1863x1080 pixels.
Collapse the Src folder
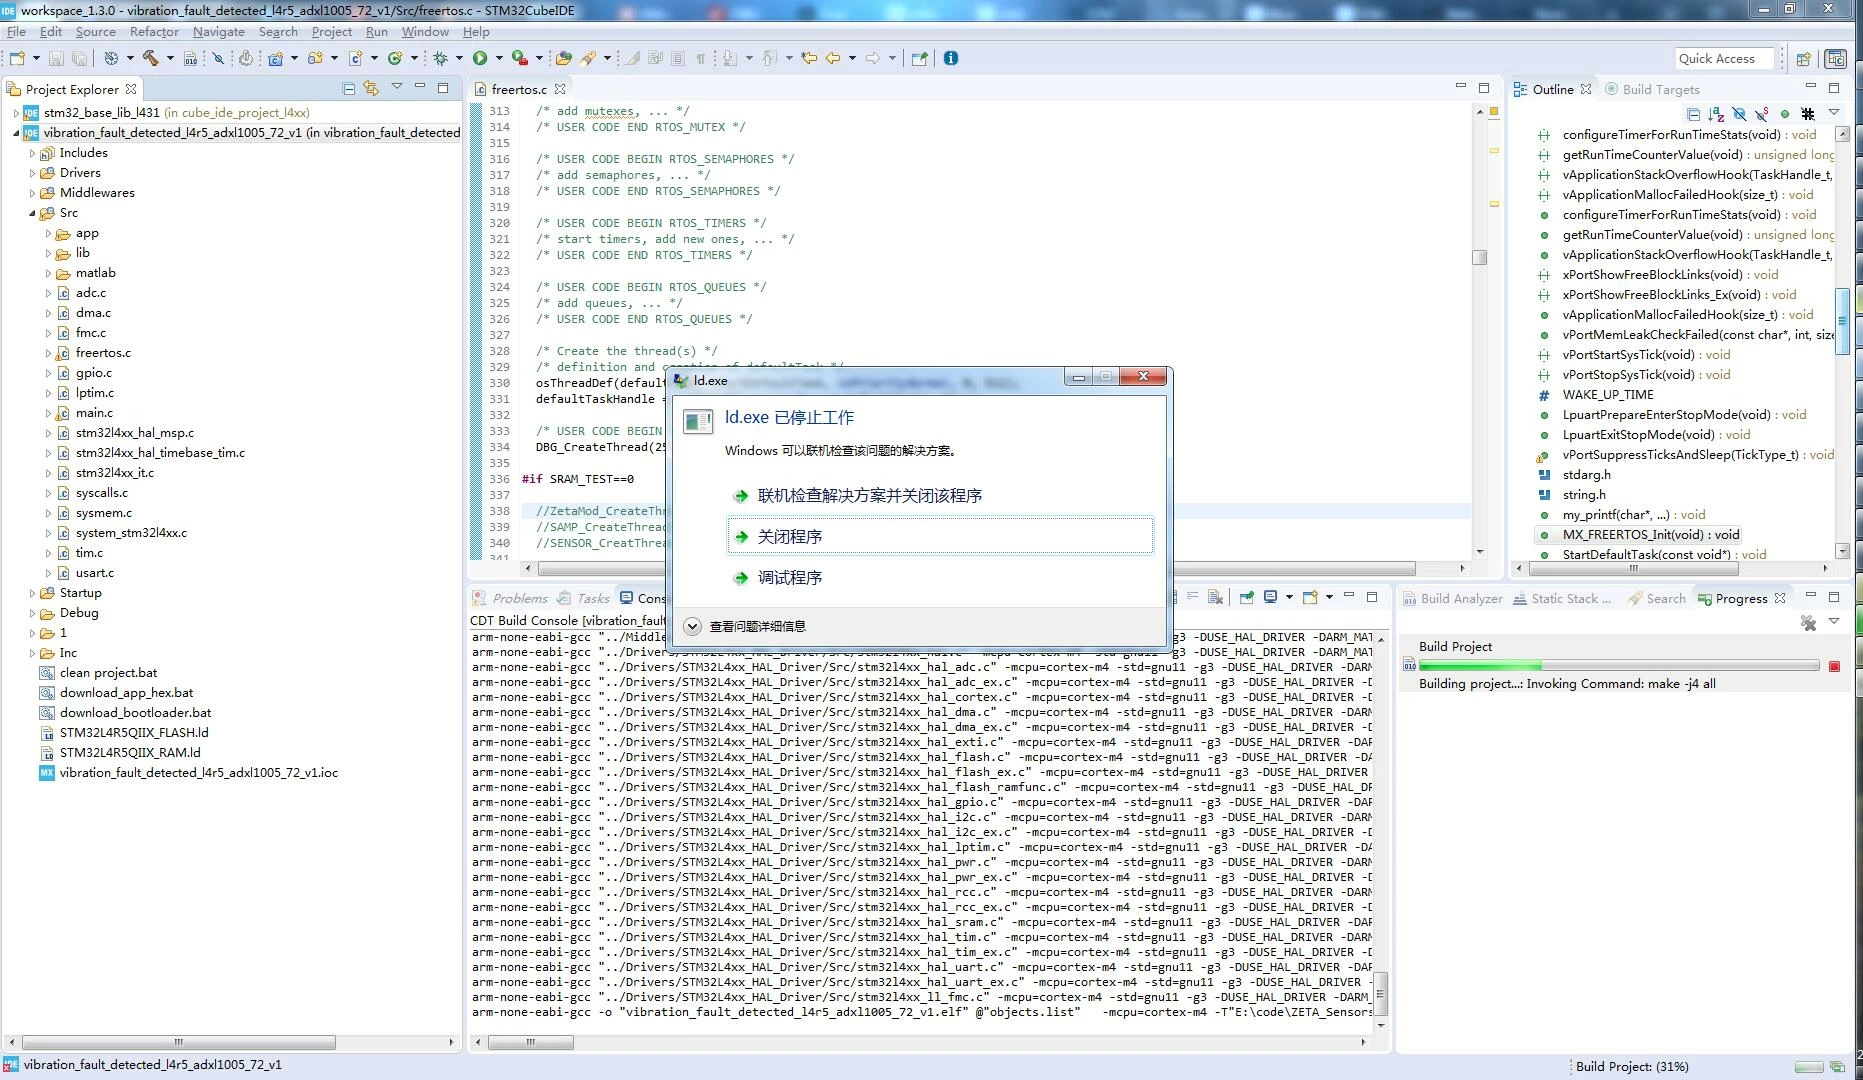point(32,213)
